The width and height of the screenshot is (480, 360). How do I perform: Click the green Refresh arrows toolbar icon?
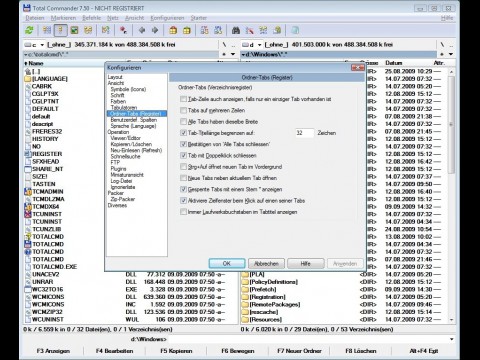pos(29,30)
